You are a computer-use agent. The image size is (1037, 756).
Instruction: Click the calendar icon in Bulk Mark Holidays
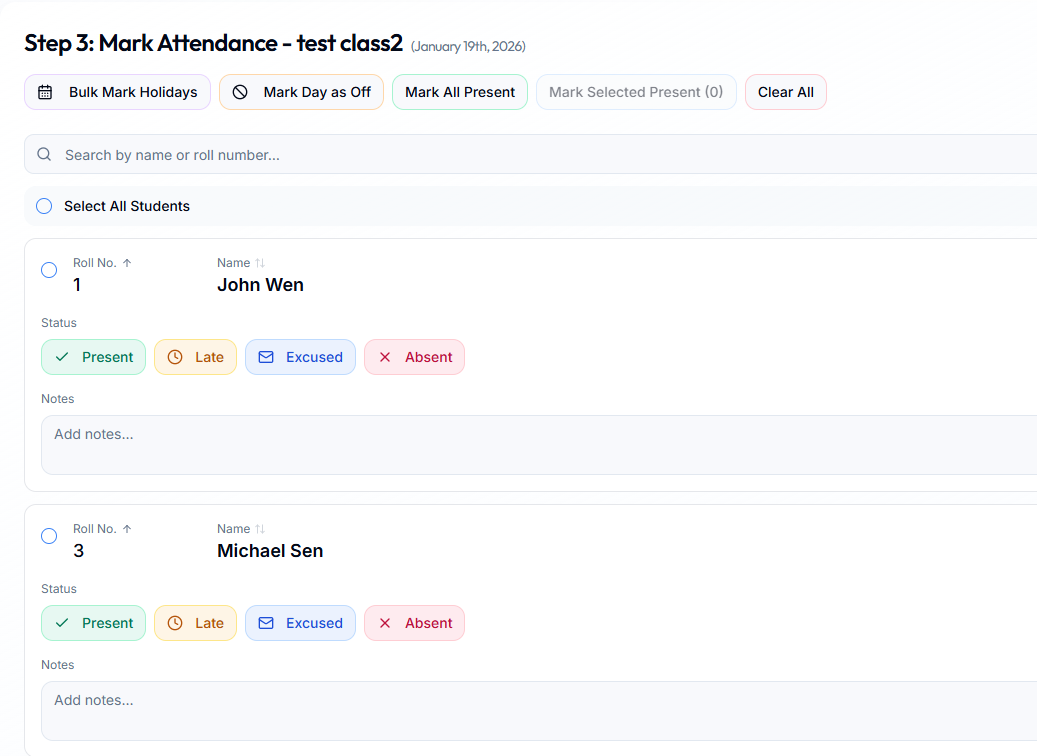(x=45, y=92)
